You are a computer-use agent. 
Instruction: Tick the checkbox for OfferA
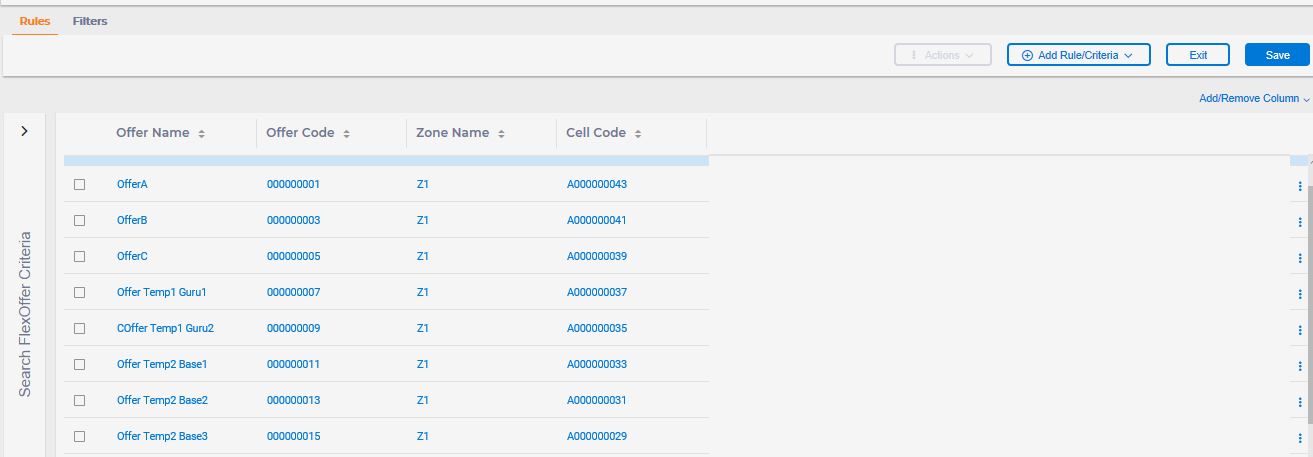click(80, 184)
